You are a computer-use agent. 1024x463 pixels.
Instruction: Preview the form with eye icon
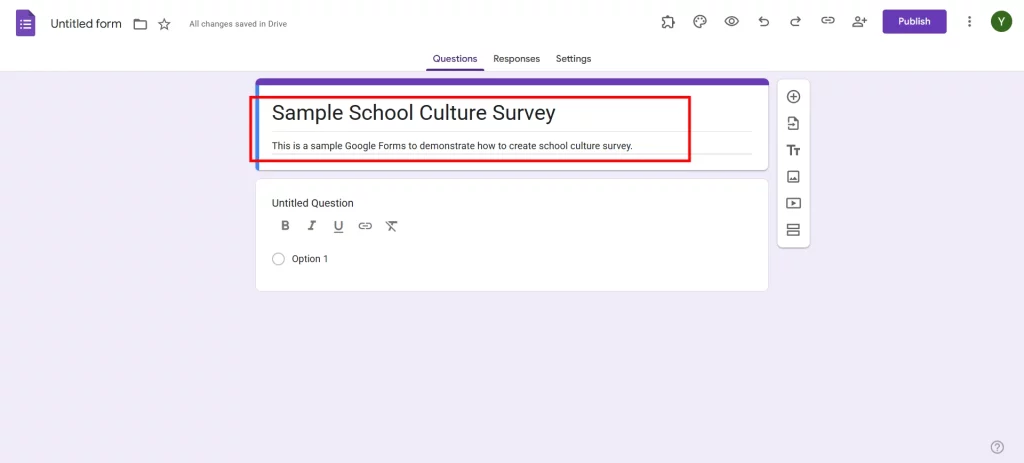coord(731,22)
